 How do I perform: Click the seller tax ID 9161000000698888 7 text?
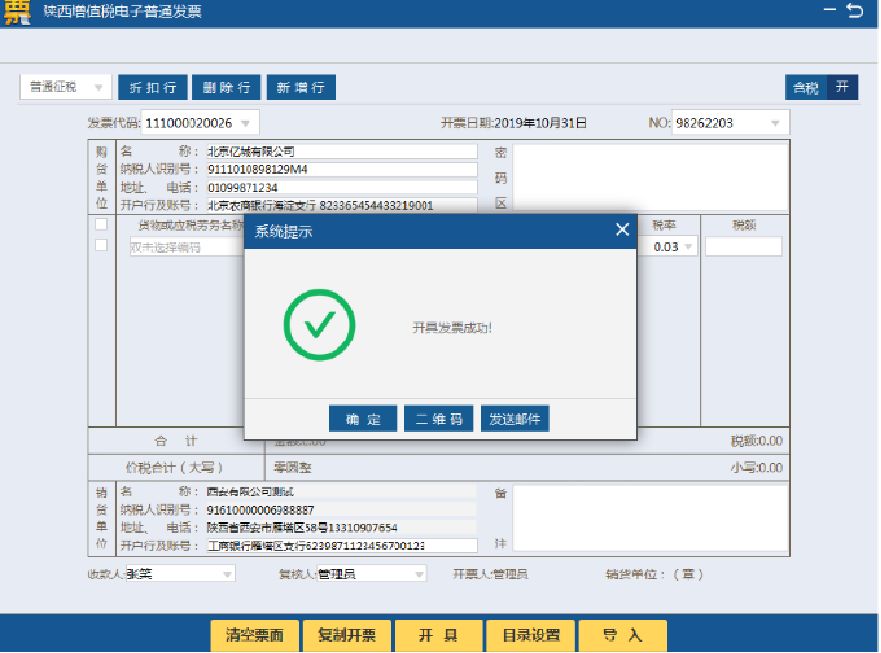click(x=260, y=510)
